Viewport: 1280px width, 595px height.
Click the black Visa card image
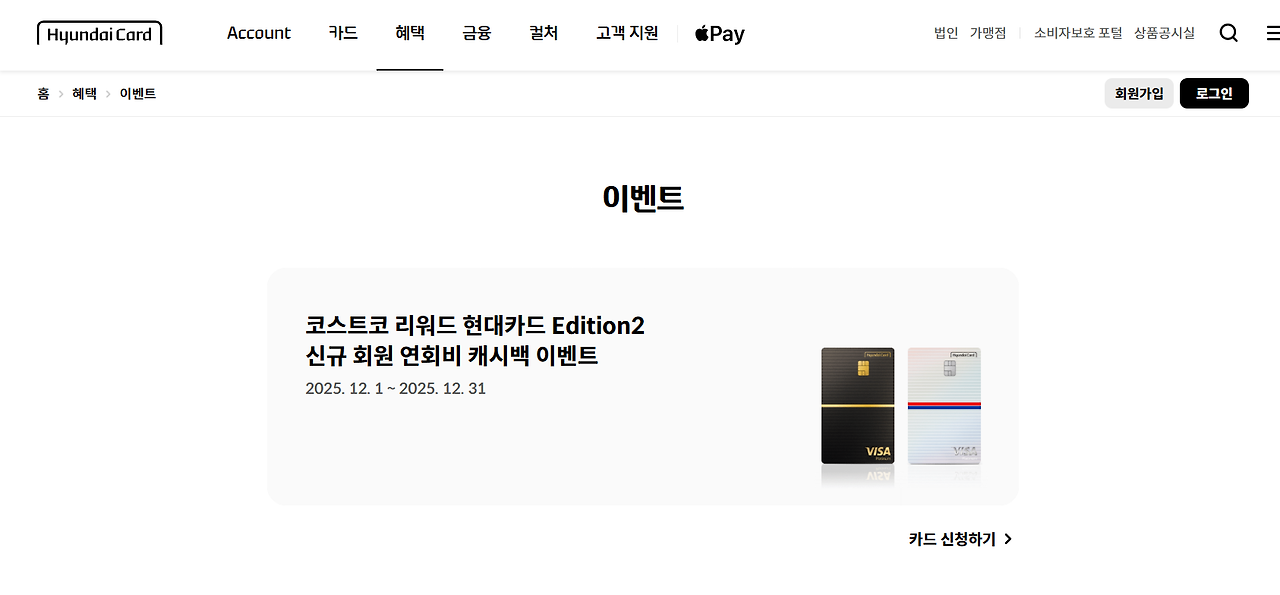point(858,406)
